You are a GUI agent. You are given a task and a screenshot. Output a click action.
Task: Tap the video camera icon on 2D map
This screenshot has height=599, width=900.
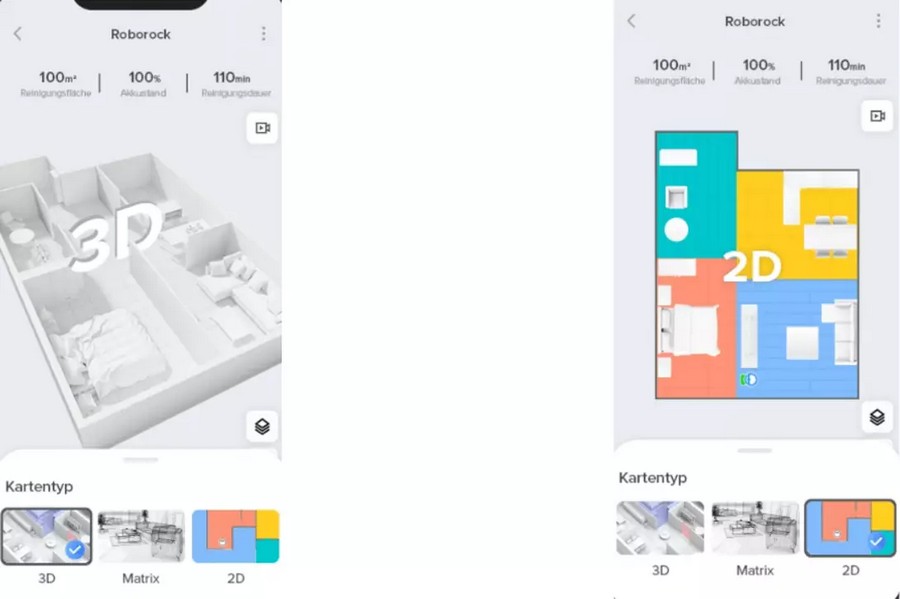point(877,116)
